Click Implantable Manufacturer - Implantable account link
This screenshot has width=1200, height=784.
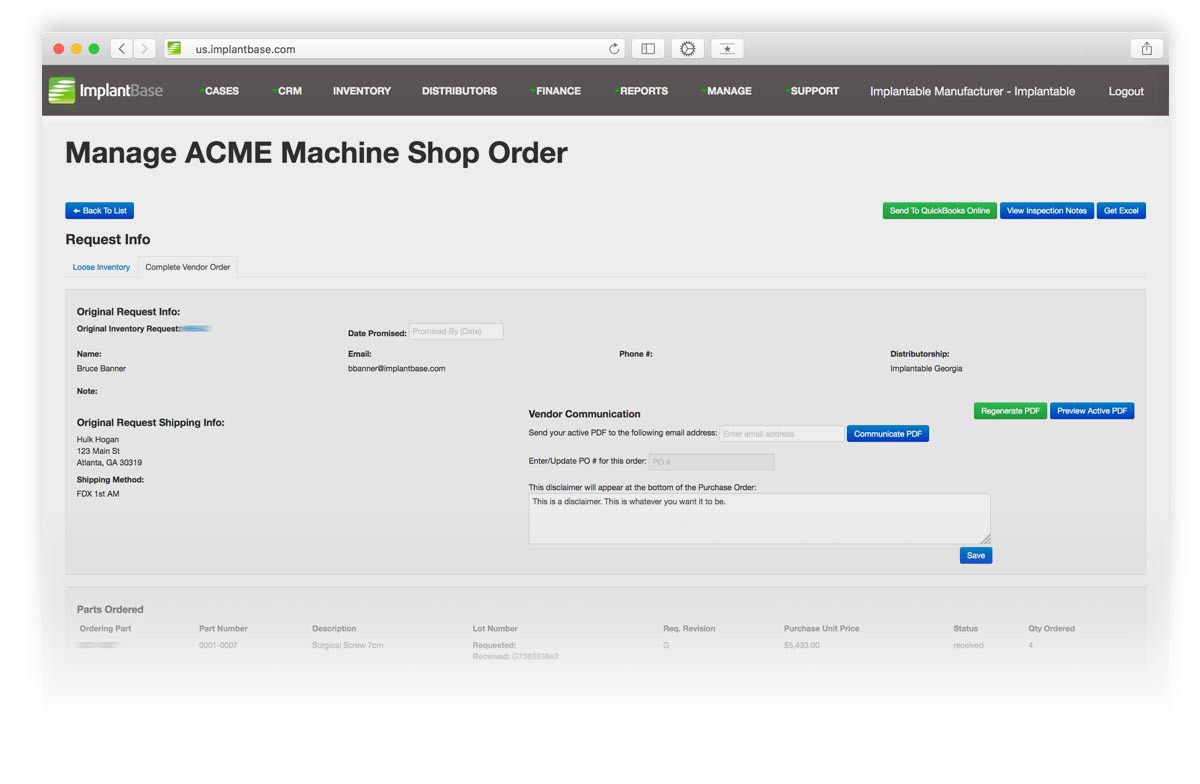[972, 91]
